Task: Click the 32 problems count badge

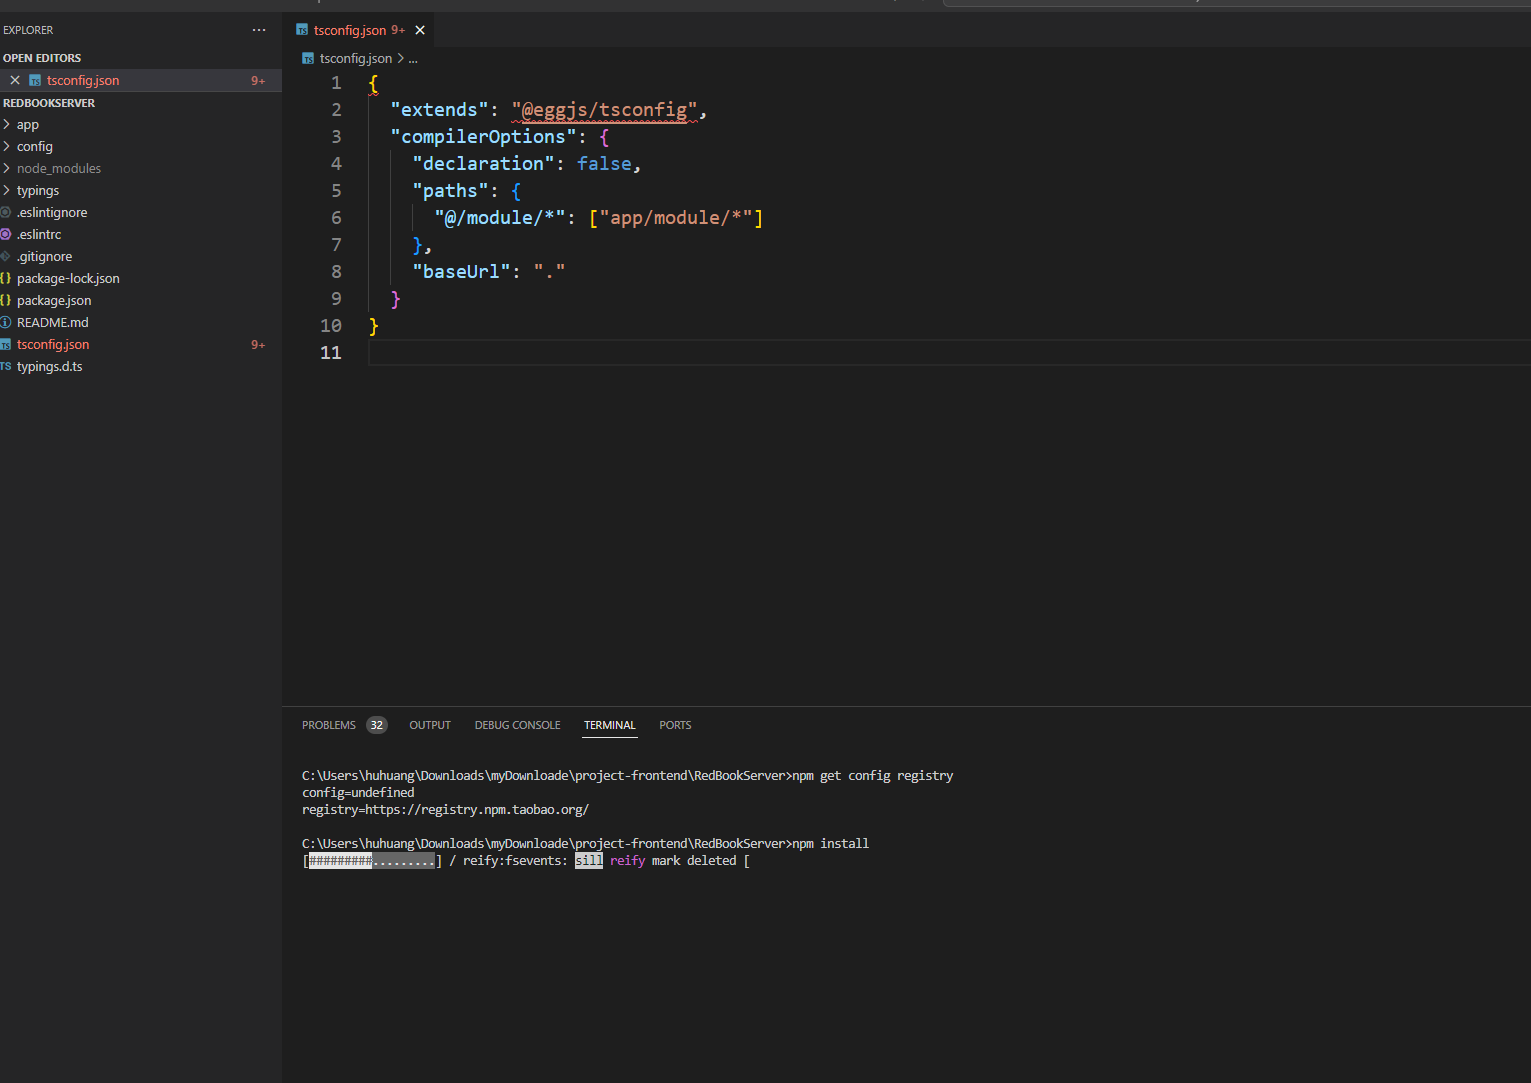Action: tap(377, 725)
